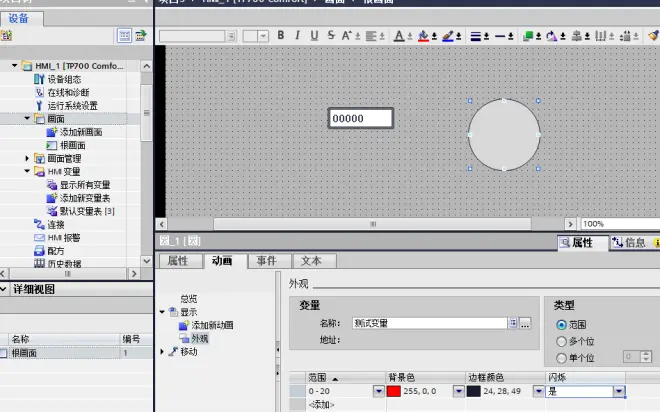Click the red 255, 0, 0 swatch
Screen dimensions: 660x412
[x=394, y=391]
